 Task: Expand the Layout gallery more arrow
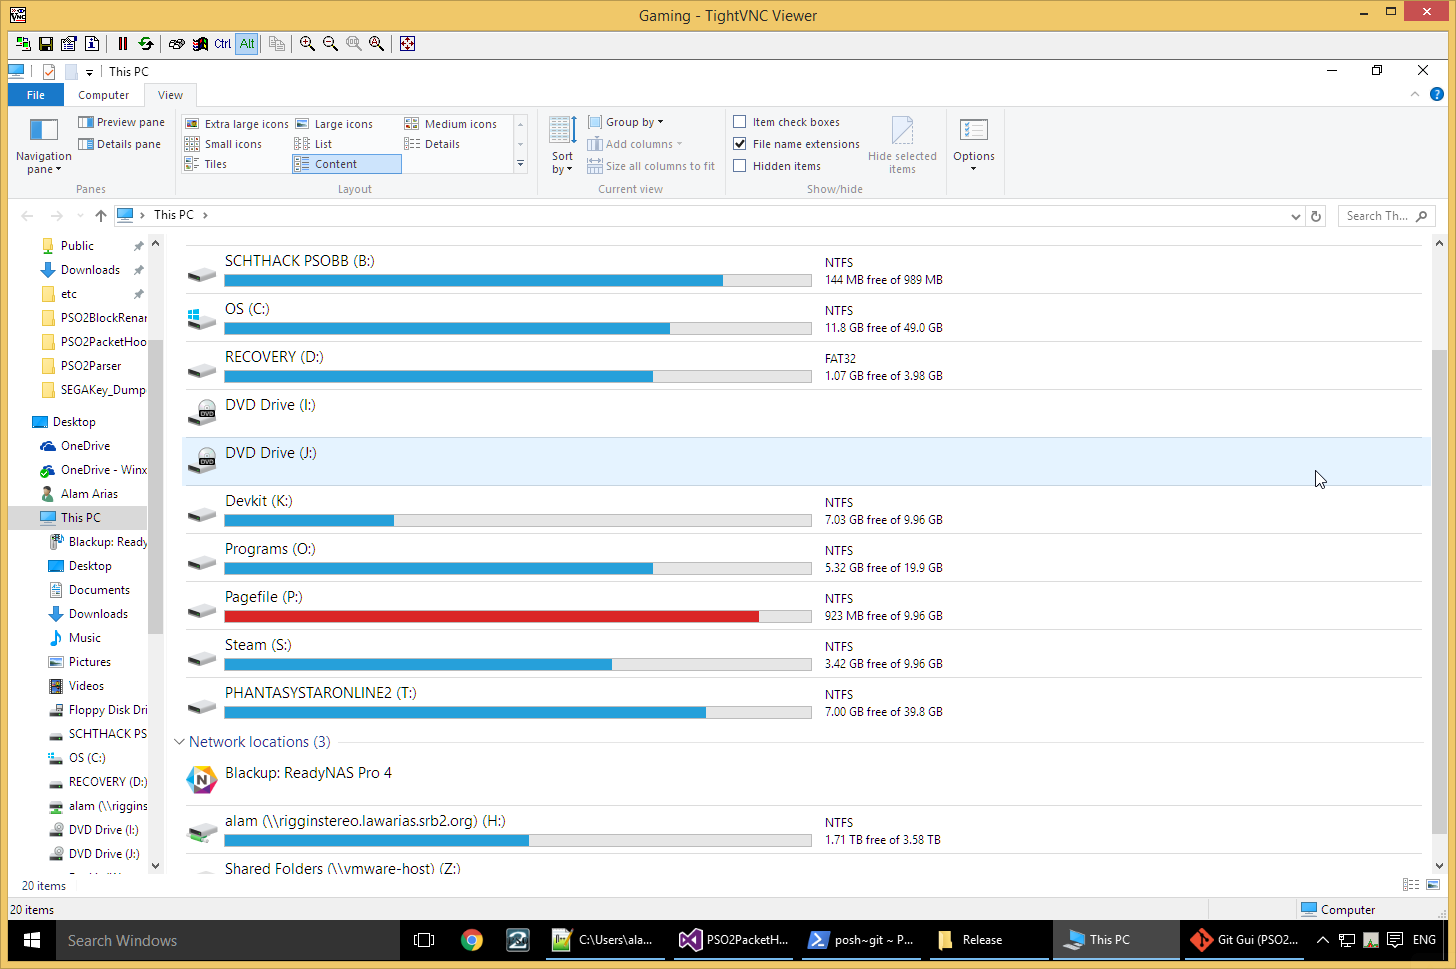pyautogui.click(x=520, y=164)
